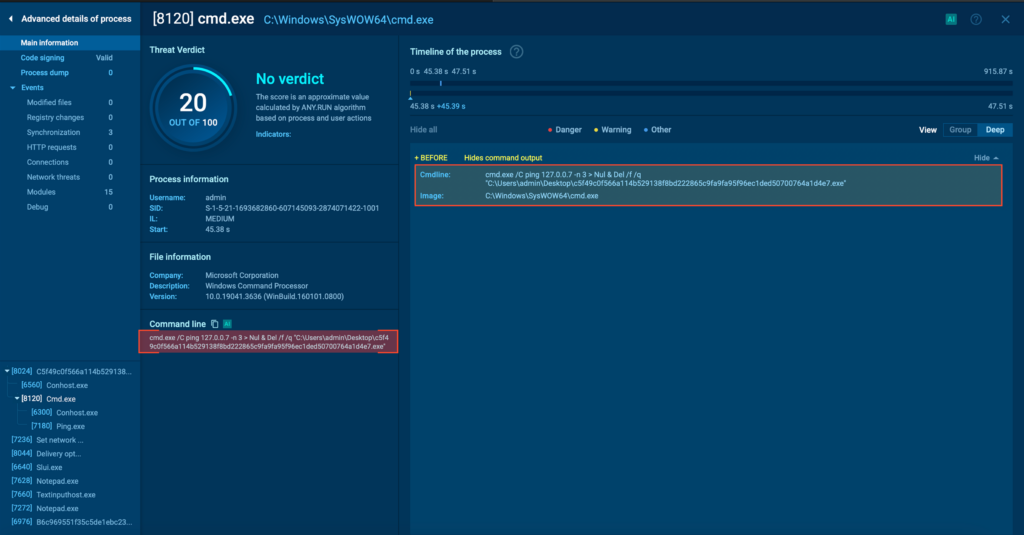Screen dimensions: 1024x535
Task: Collapse the 8024 parent process node
Action: [x=7, y=371]
